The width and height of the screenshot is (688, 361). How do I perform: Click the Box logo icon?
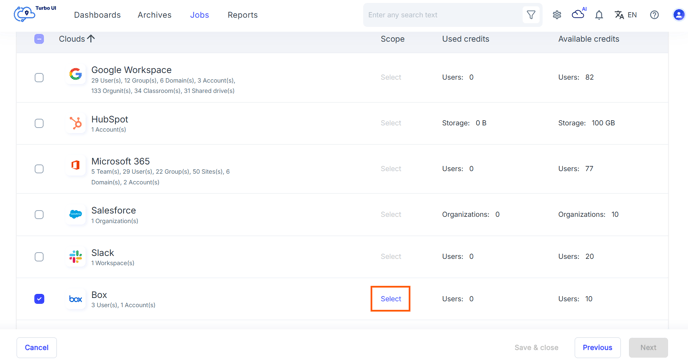click(x=75, y=299)
